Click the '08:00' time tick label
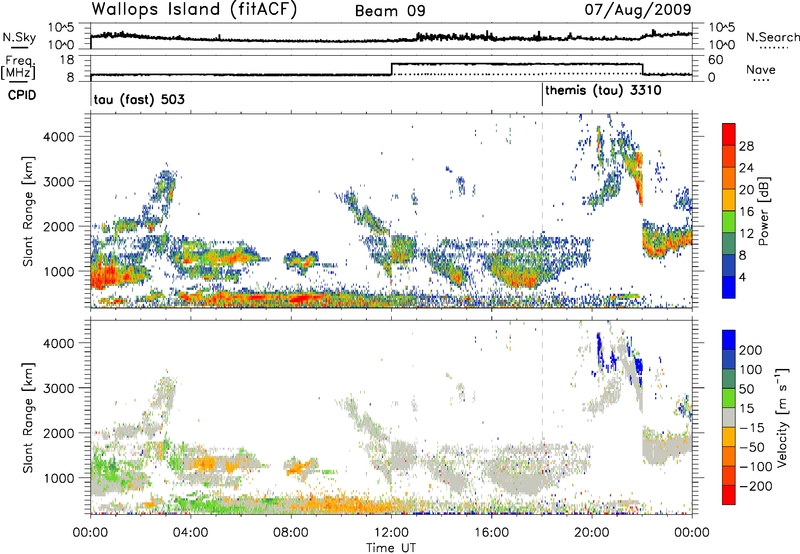The image size is (800, 554). (291, 533)
